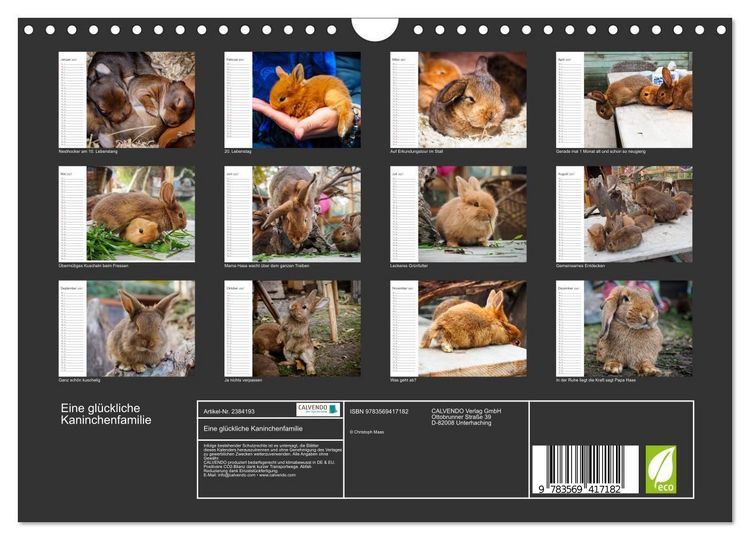Open the July 'Leckeres Grünfutter' photo
This screenshot has width=750, height=540.
473,214
